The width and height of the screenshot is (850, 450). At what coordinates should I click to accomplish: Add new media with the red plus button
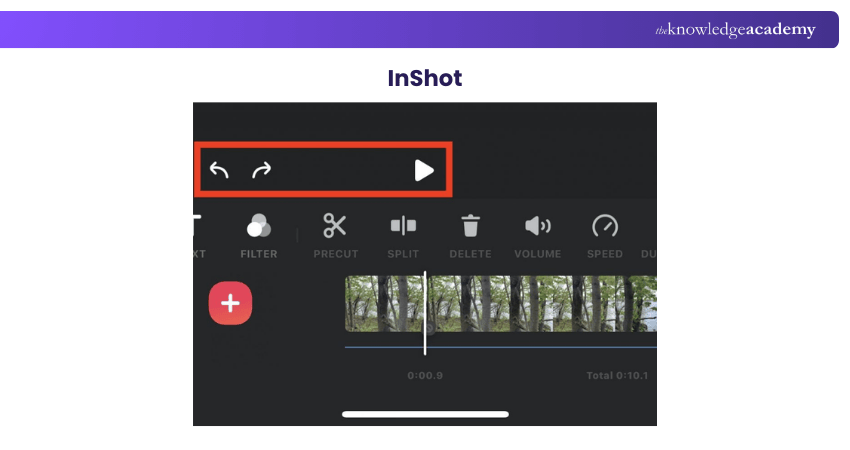pyautogui.click(x=230, y=303)
